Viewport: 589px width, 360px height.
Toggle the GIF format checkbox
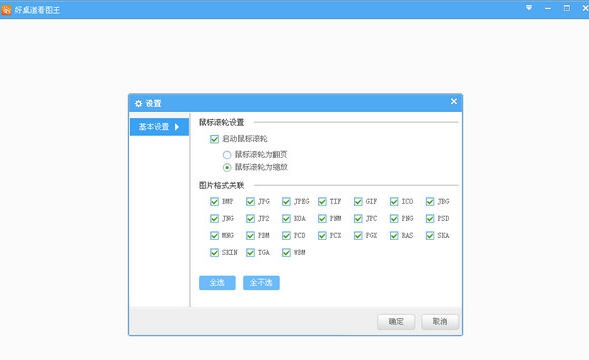[358, 202]
